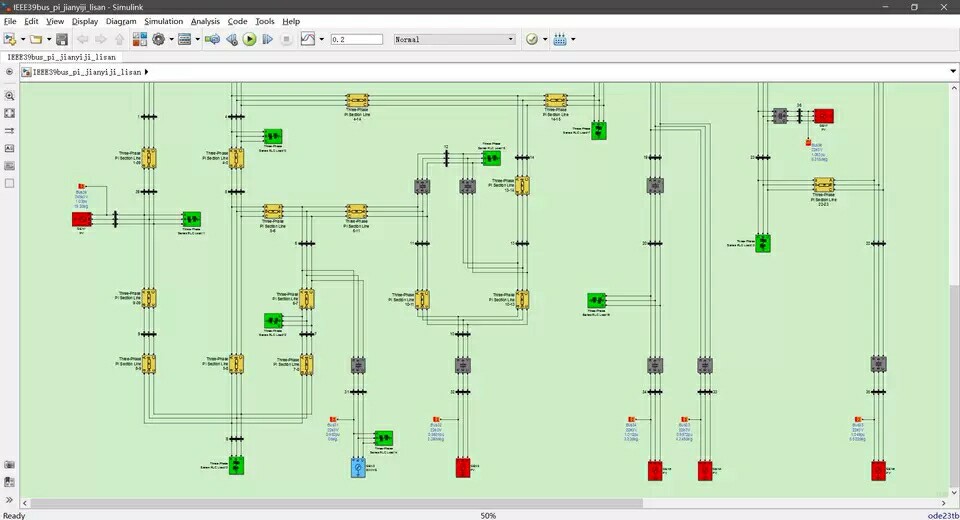Open the Code menu
This screenshot has width=960, height=520.
click(238, 21)
